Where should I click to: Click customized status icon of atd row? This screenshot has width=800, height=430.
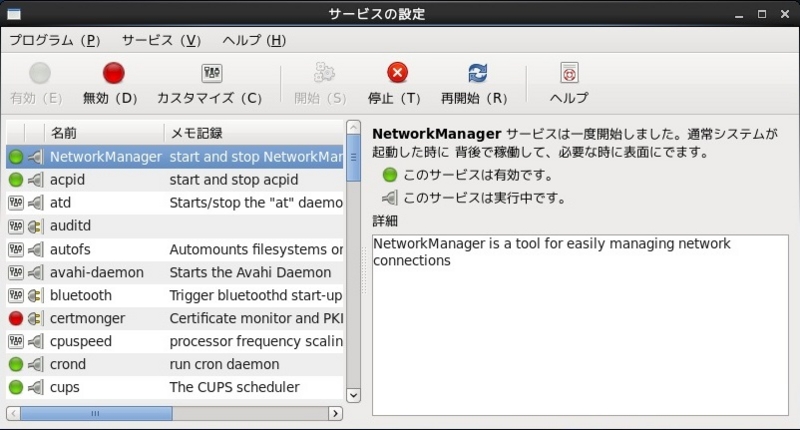(x=16, y=203)
